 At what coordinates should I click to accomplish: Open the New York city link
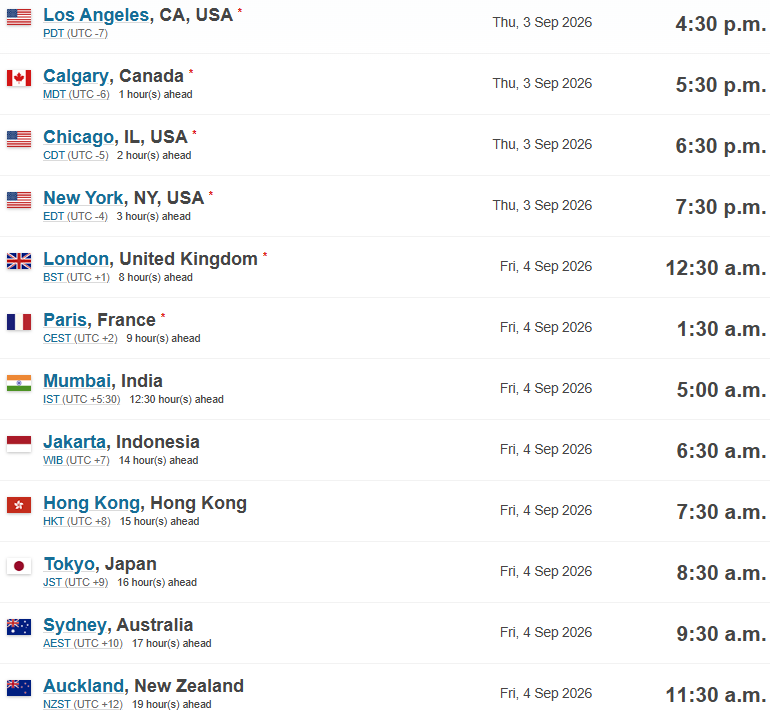pos(83,198)
